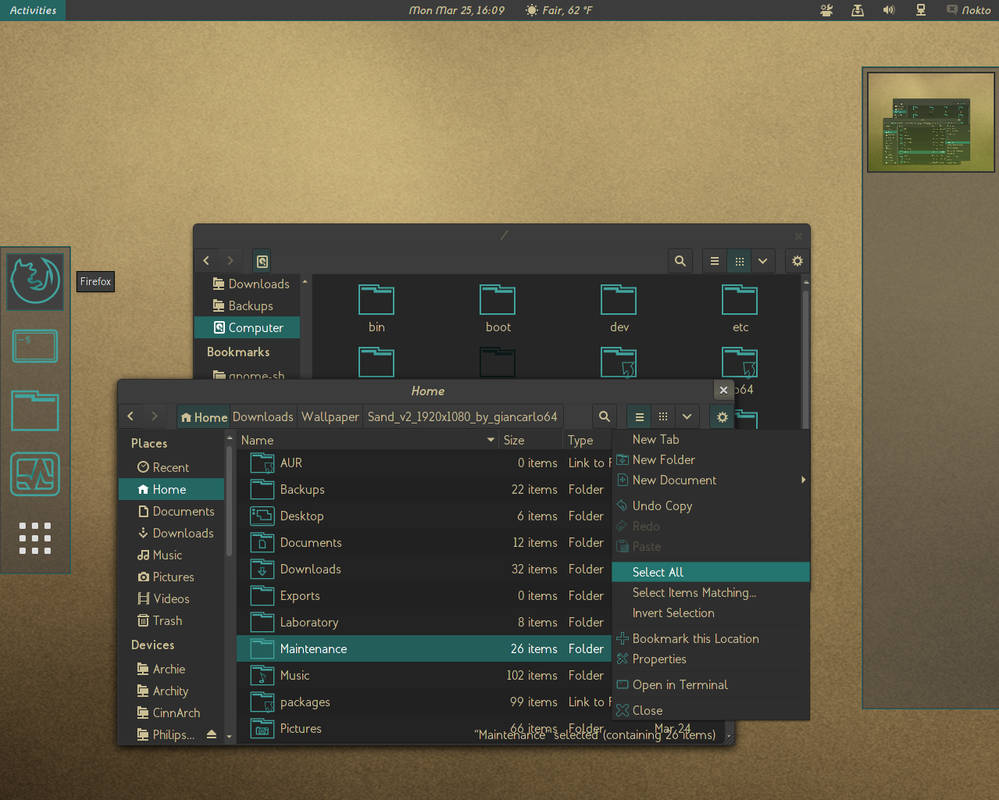Show the applications grid in the dock
The image size is (999, 800).
[x=35, y=538]
